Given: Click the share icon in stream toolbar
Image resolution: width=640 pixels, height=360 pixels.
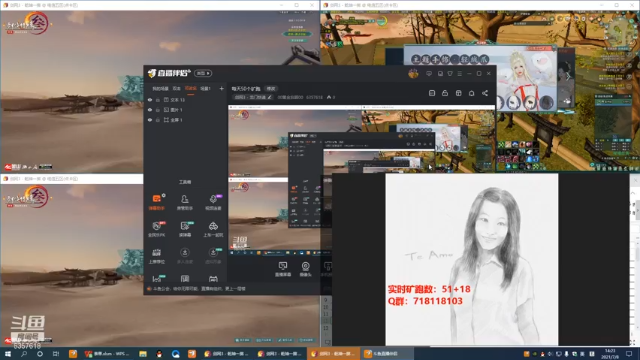Looking at the screenshot, I should tap(485, 93).
